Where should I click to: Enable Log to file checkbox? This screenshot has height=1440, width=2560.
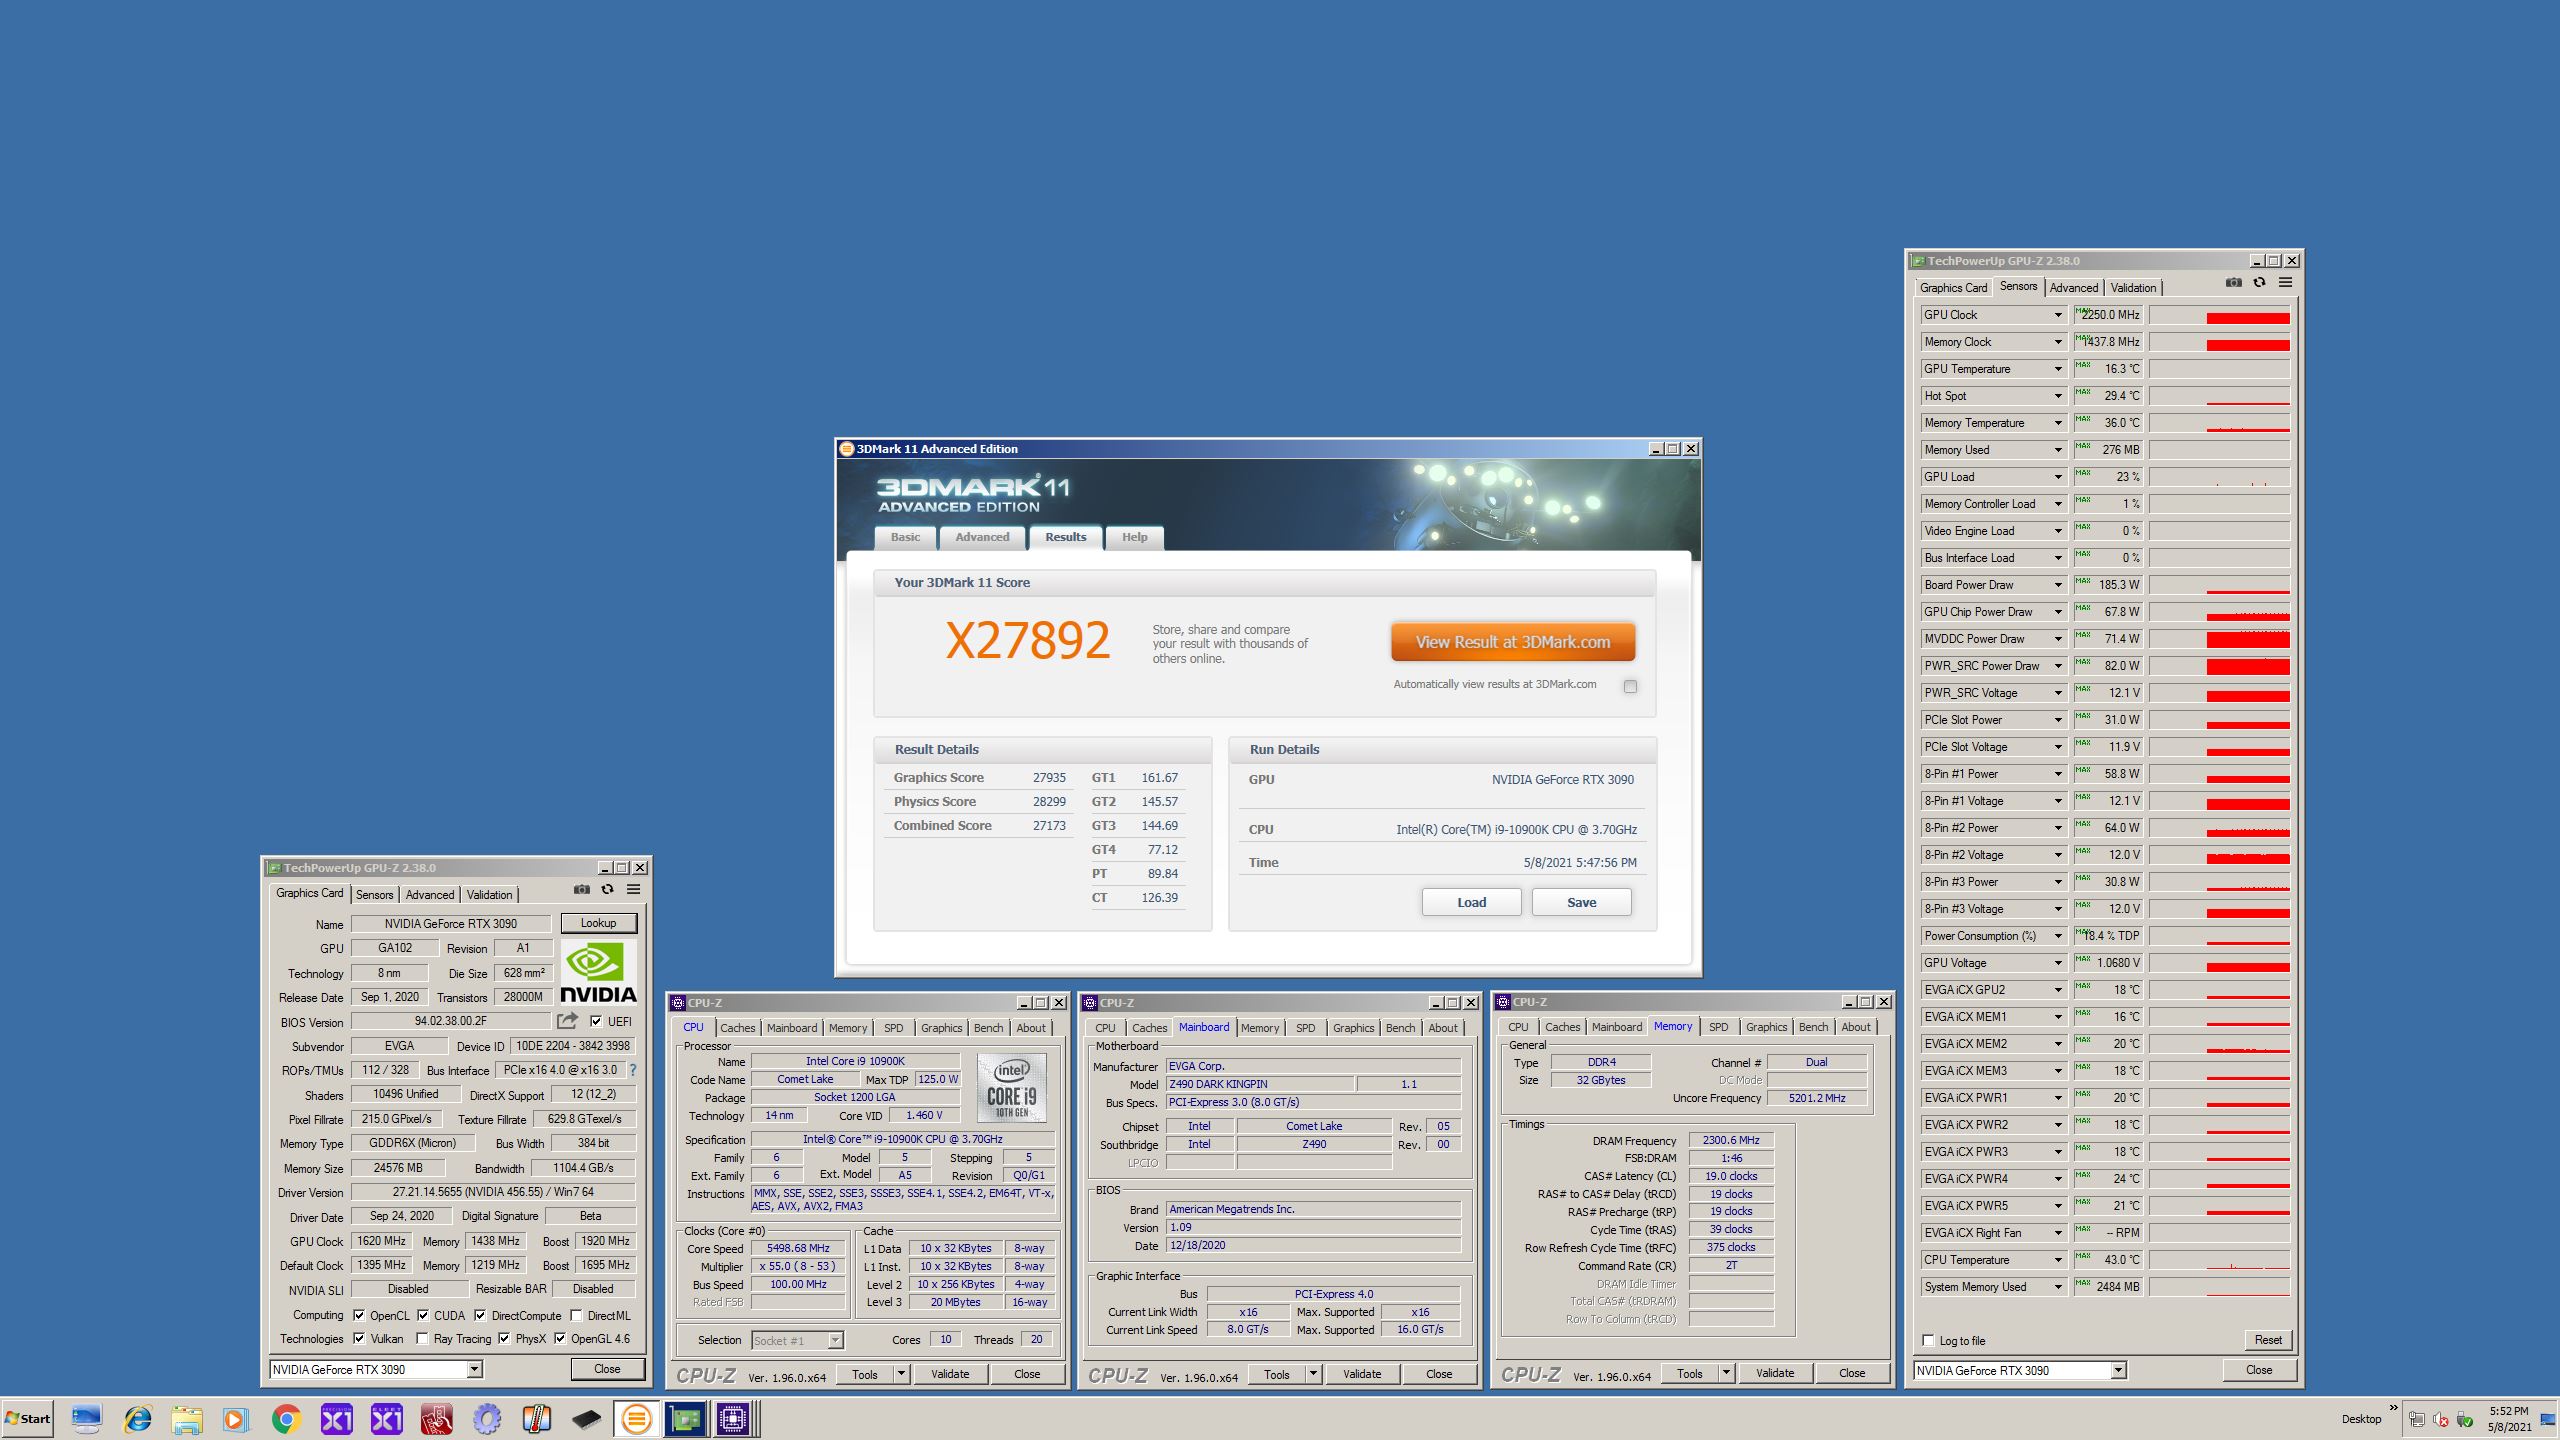click(x=1928, y=1341)
